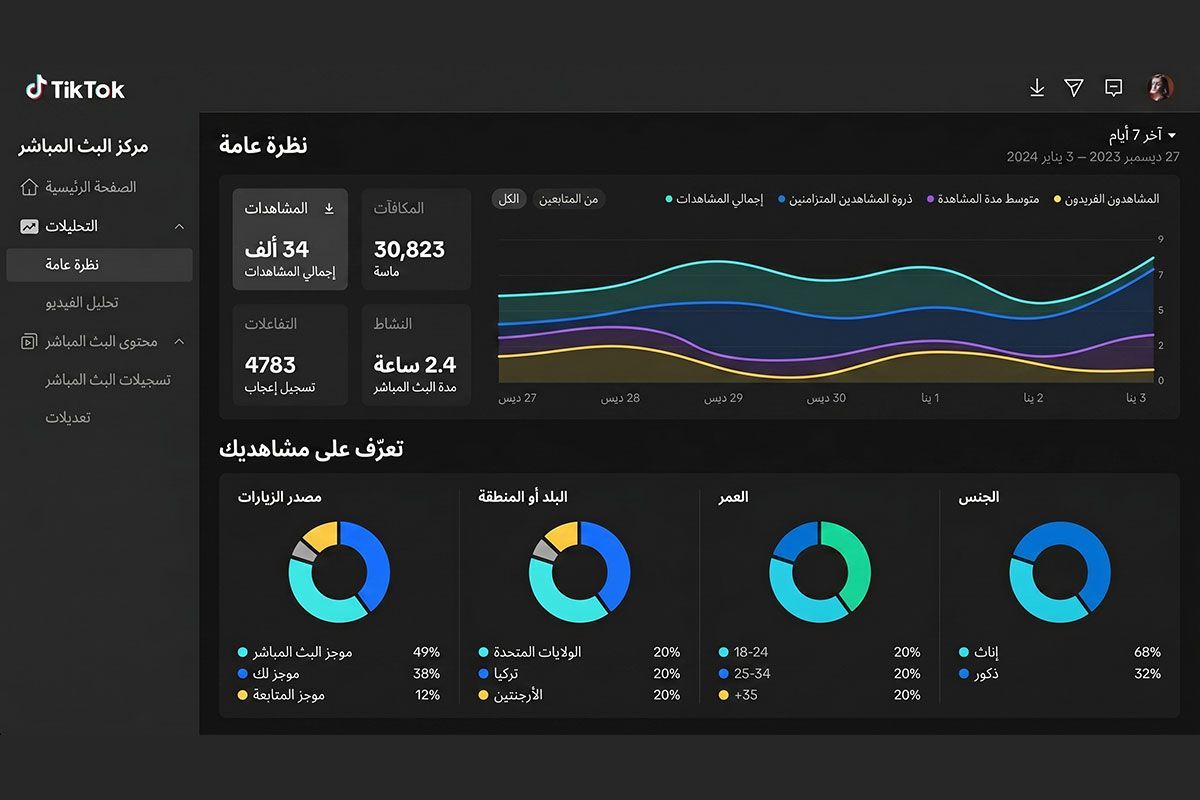Toggle إجمالي المشاهدات legend series
This screenshot has height=800, width=1200.
(714, 199)
